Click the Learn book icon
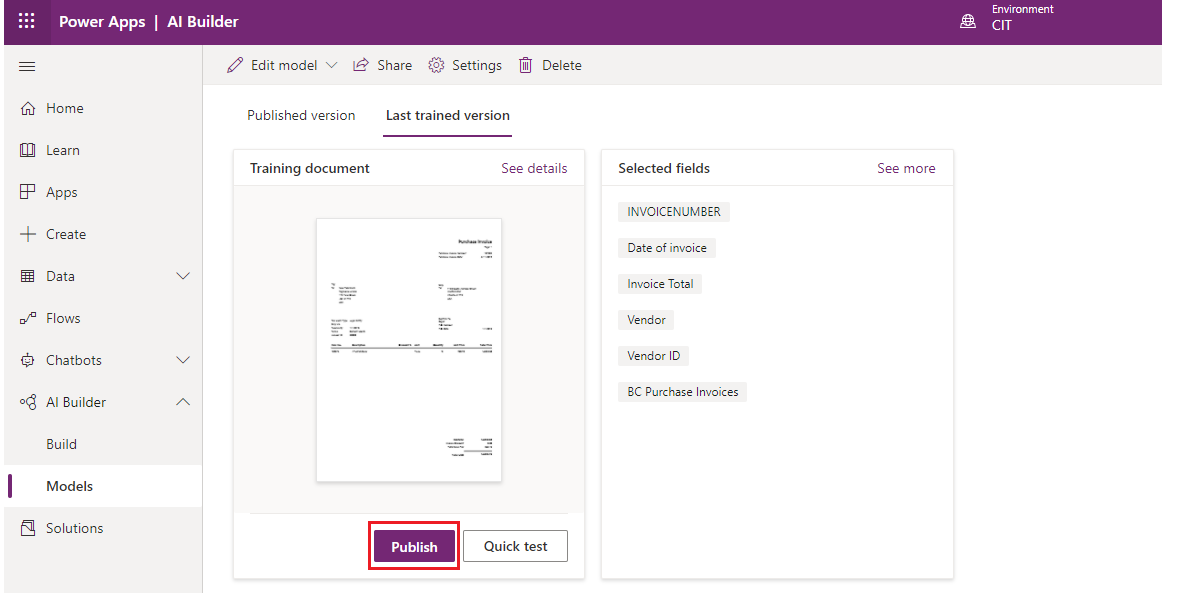The height and width of the screenshot is (593, 1185). pyautogui.click(x=28, y=150)
